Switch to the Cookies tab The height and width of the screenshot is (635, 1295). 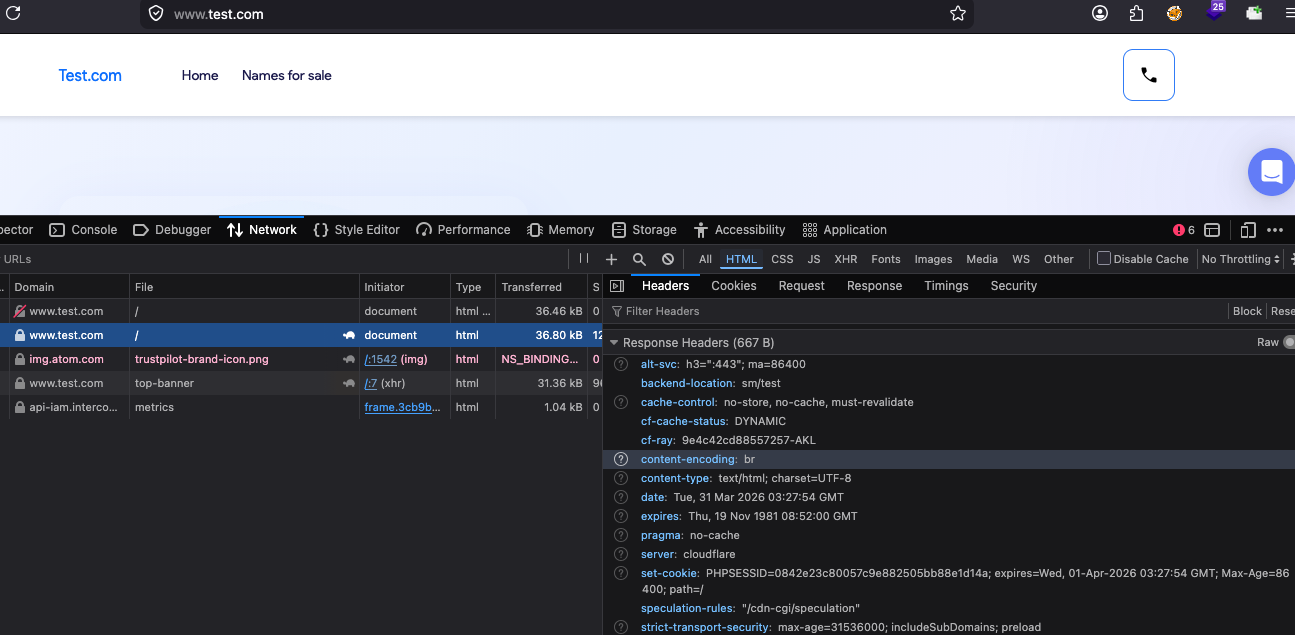tap(733, 286)
